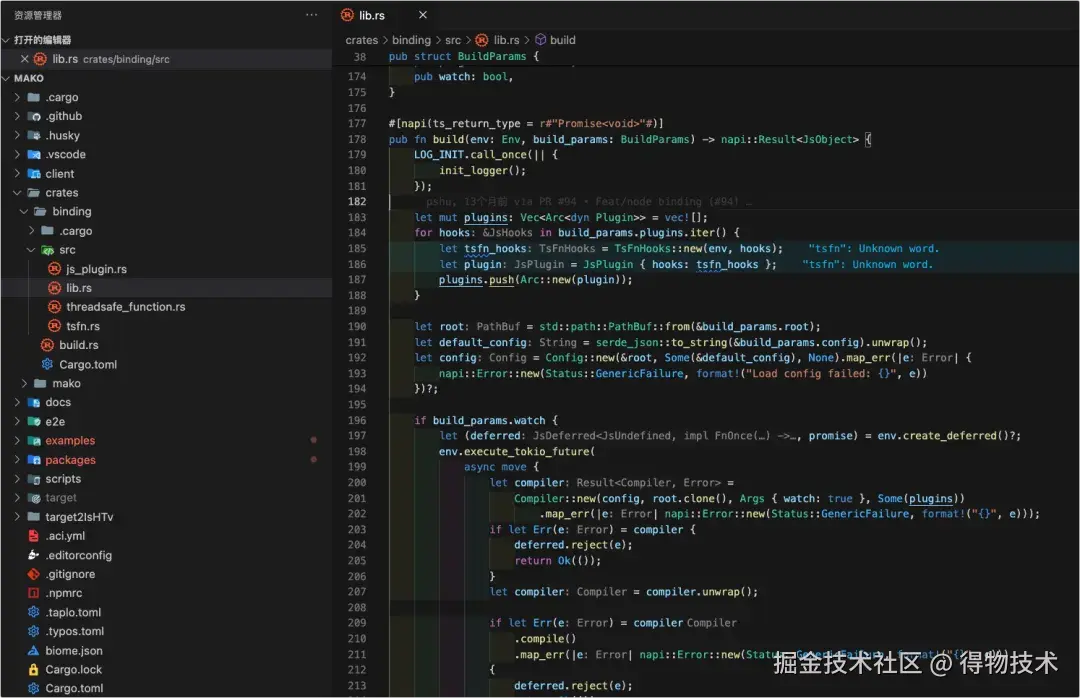Click the .npmrc file icon
Image resolution: width=1080 pixels, height=698 pixels.
point(34,593)
